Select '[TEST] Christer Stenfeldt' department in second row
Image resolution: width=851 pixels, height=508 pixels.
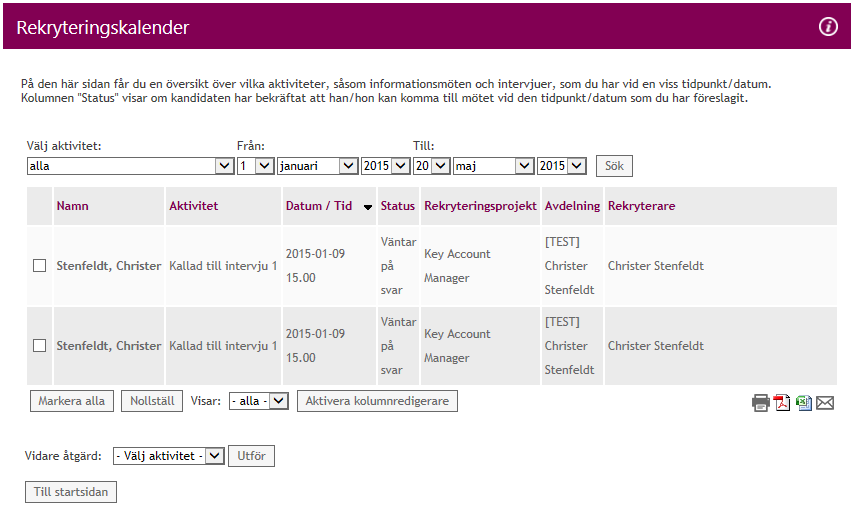[569, 346]
